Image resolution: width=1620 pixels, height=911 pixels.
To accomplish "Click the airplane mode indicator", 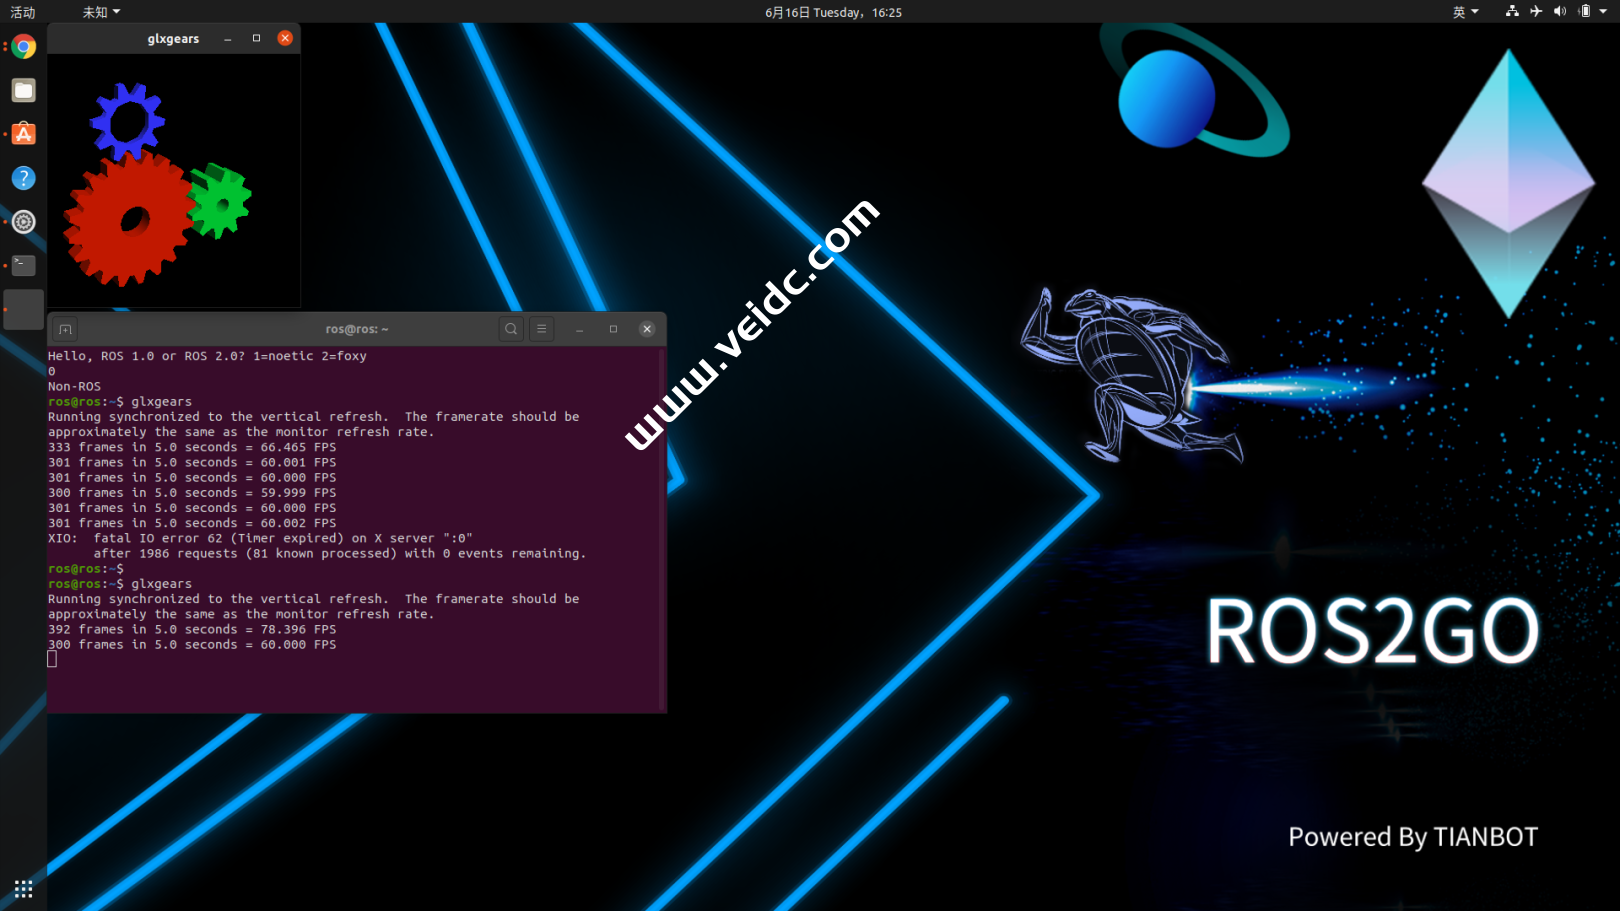I will tap(1536, 12).
